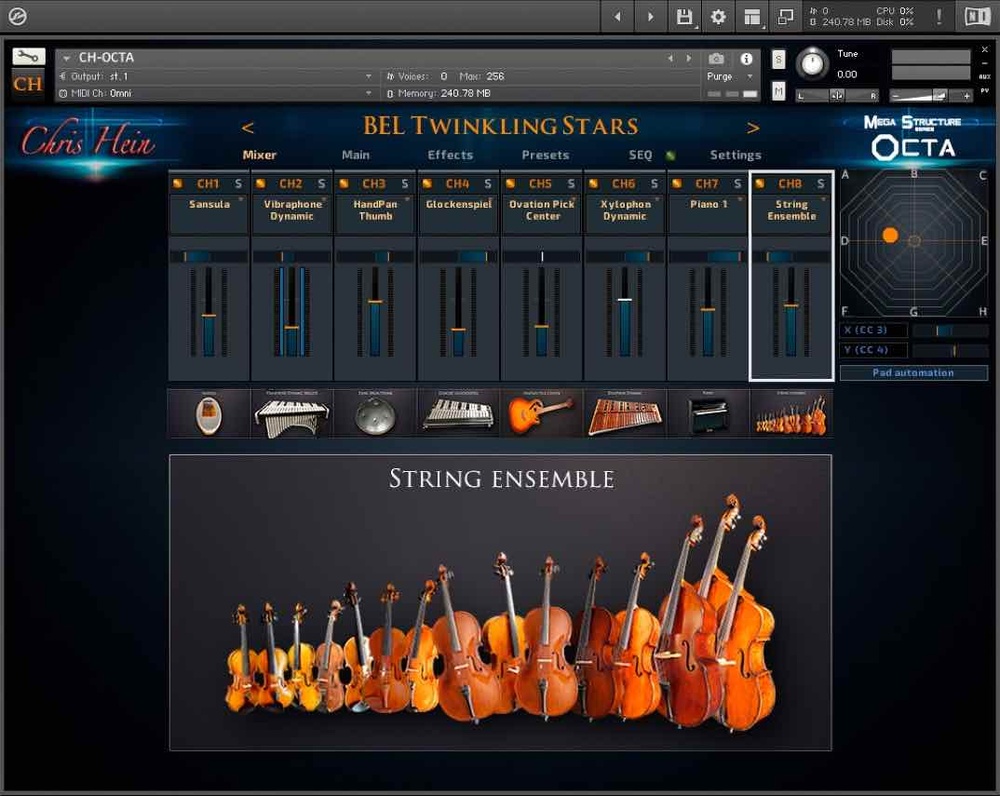Screen dimensions: 1000x796
Task: Switch to the Effects tab
Action: click(450, 155)
